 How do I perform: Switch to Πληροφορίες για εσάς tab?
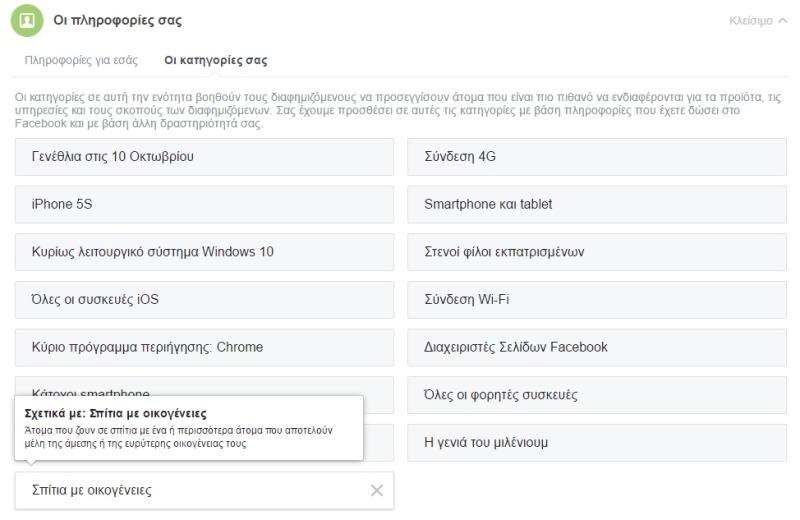(81, 60)
